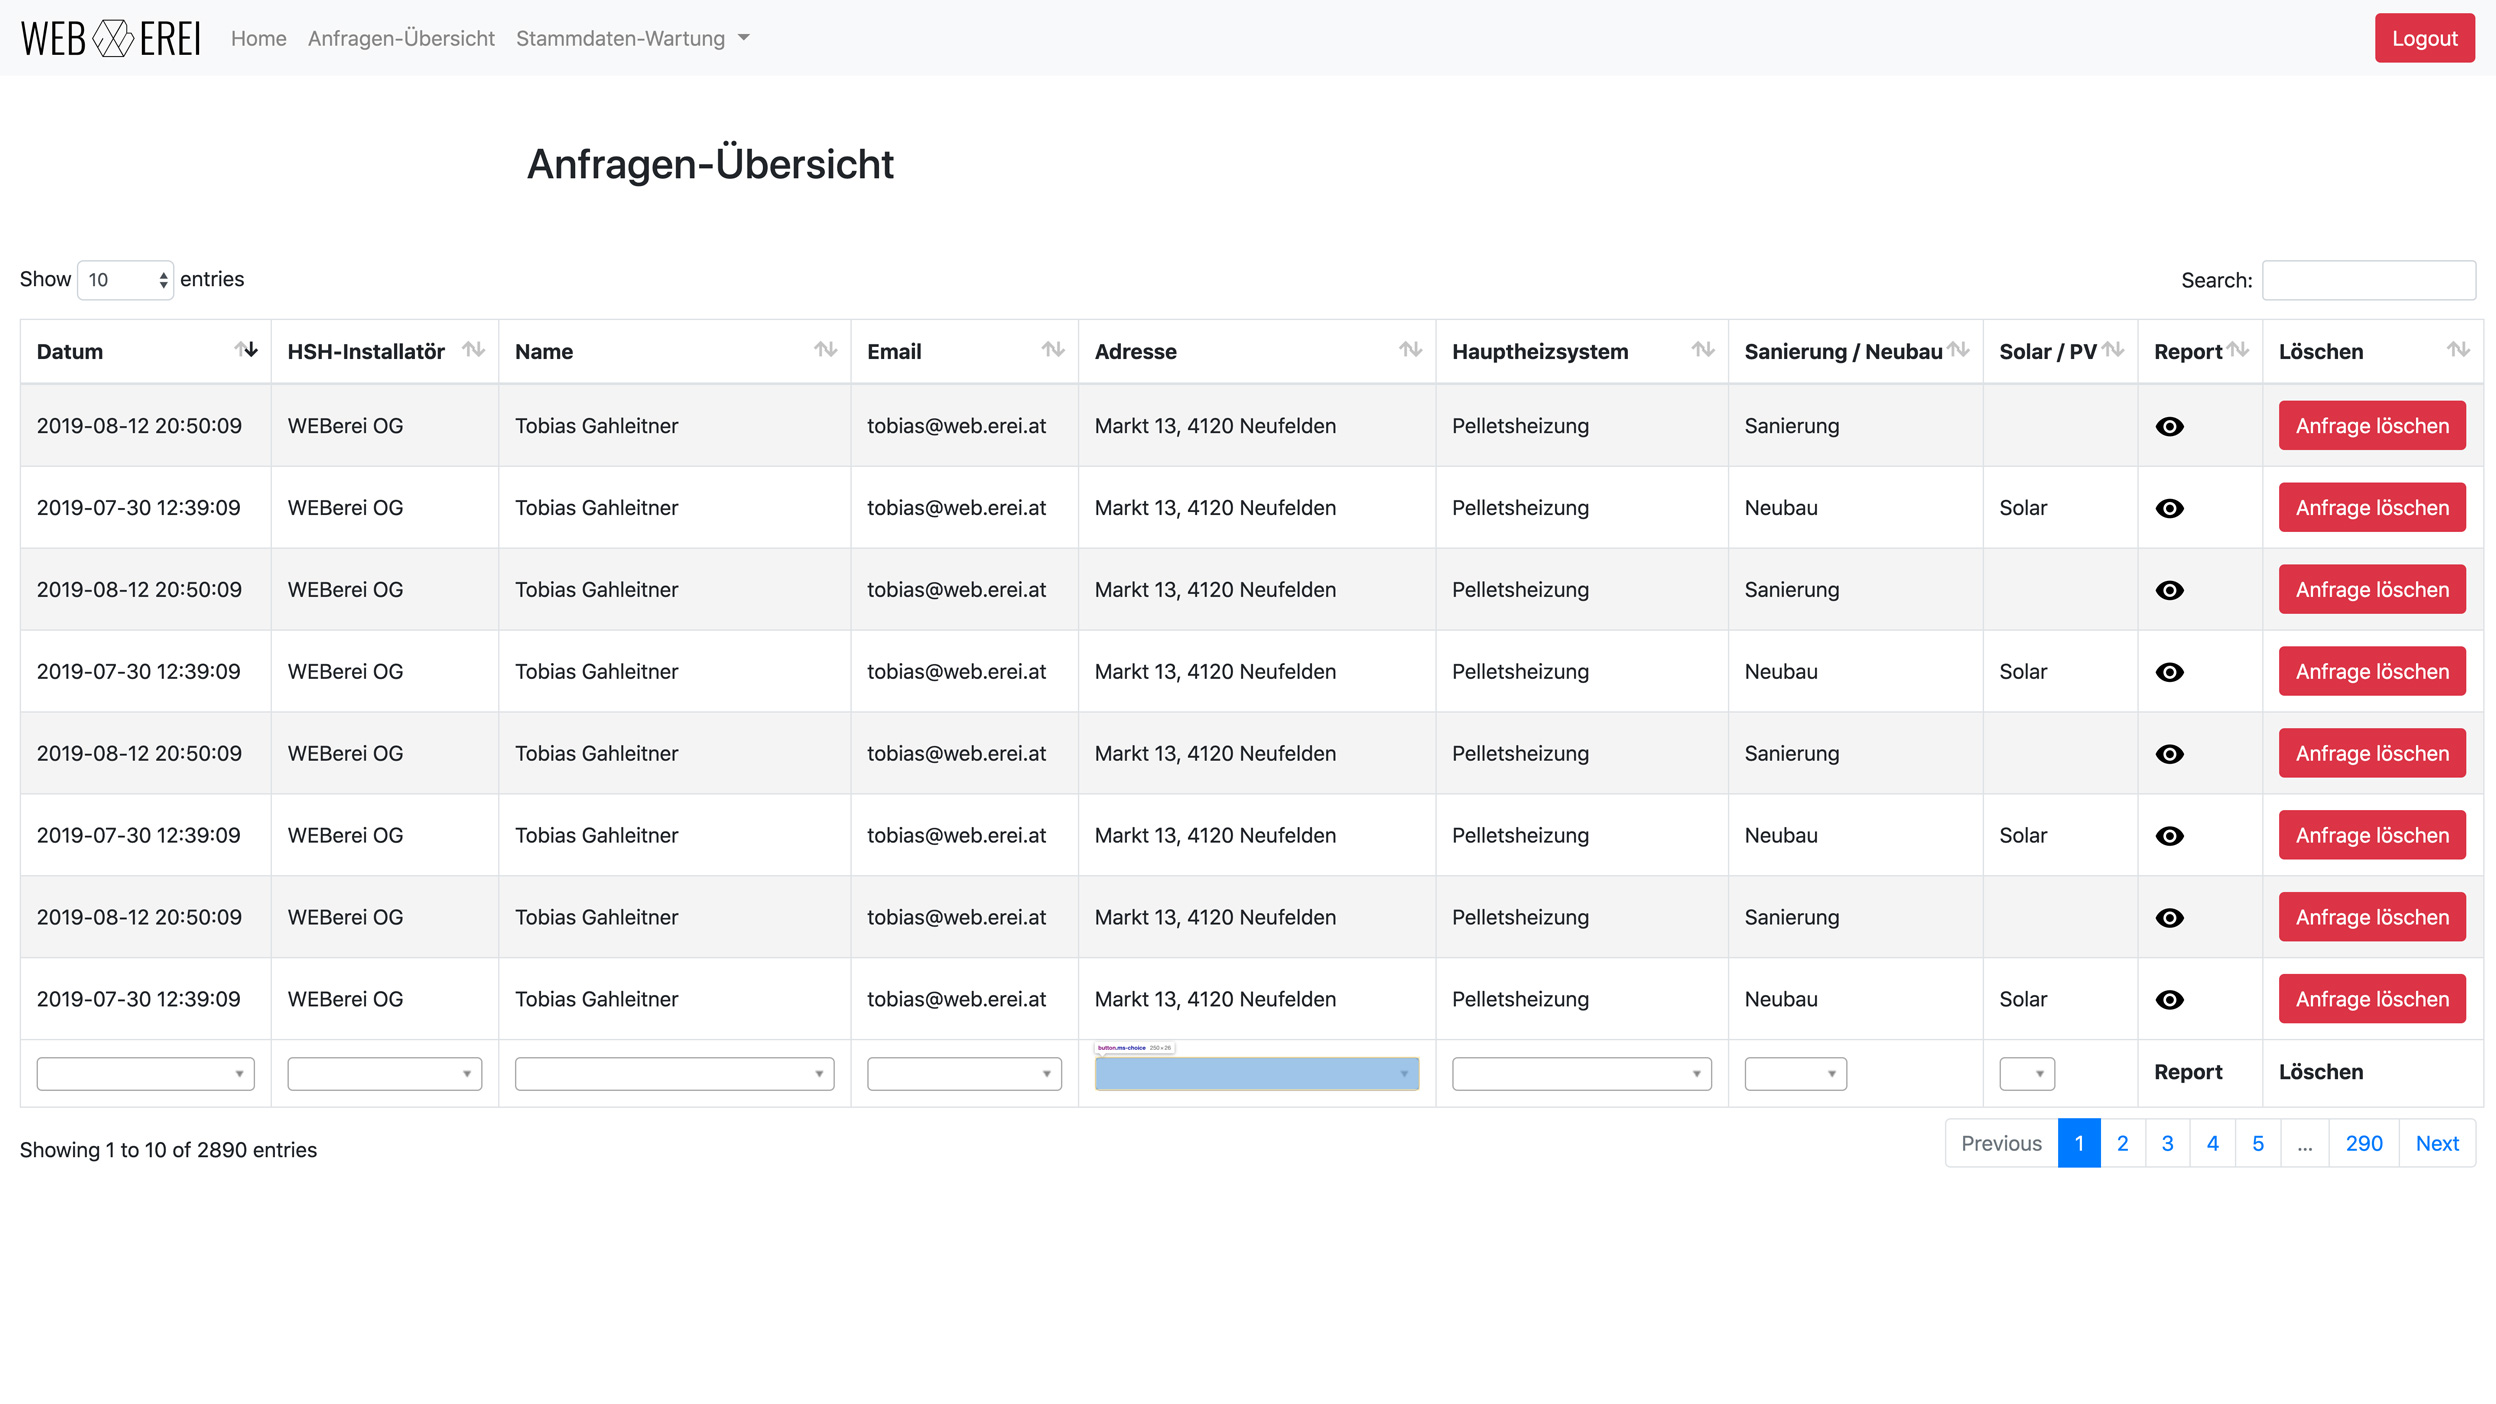
Task: Expand the Stammdaten-Wartung menu
Action: point(632,38)
